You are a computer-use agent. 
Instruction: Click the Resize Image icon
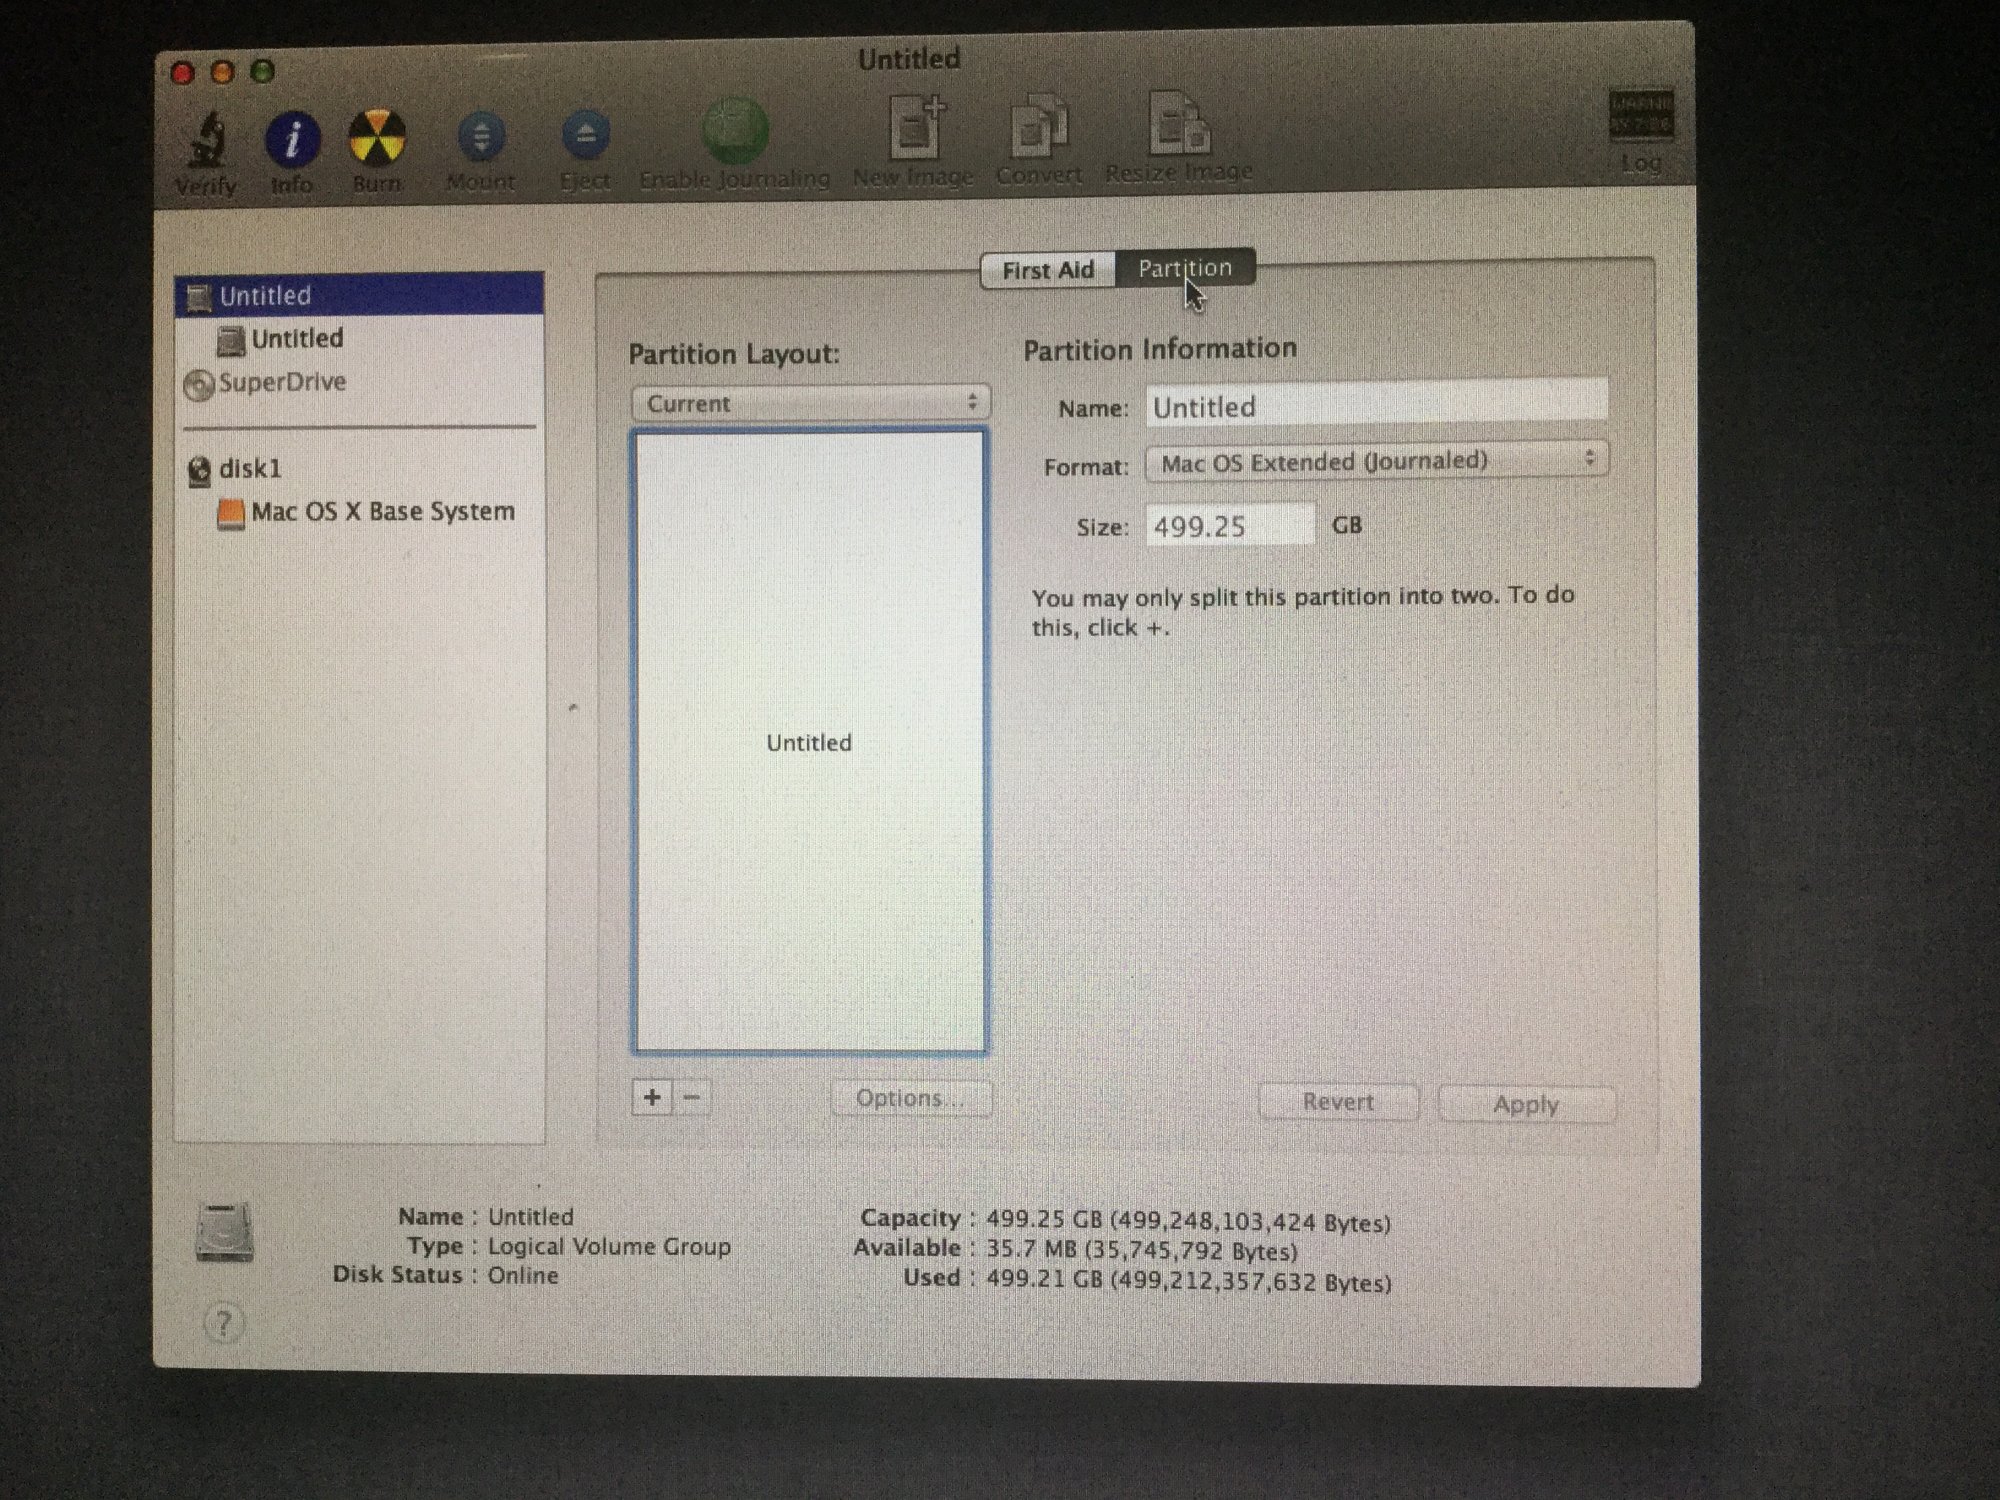pos(1179,125)
